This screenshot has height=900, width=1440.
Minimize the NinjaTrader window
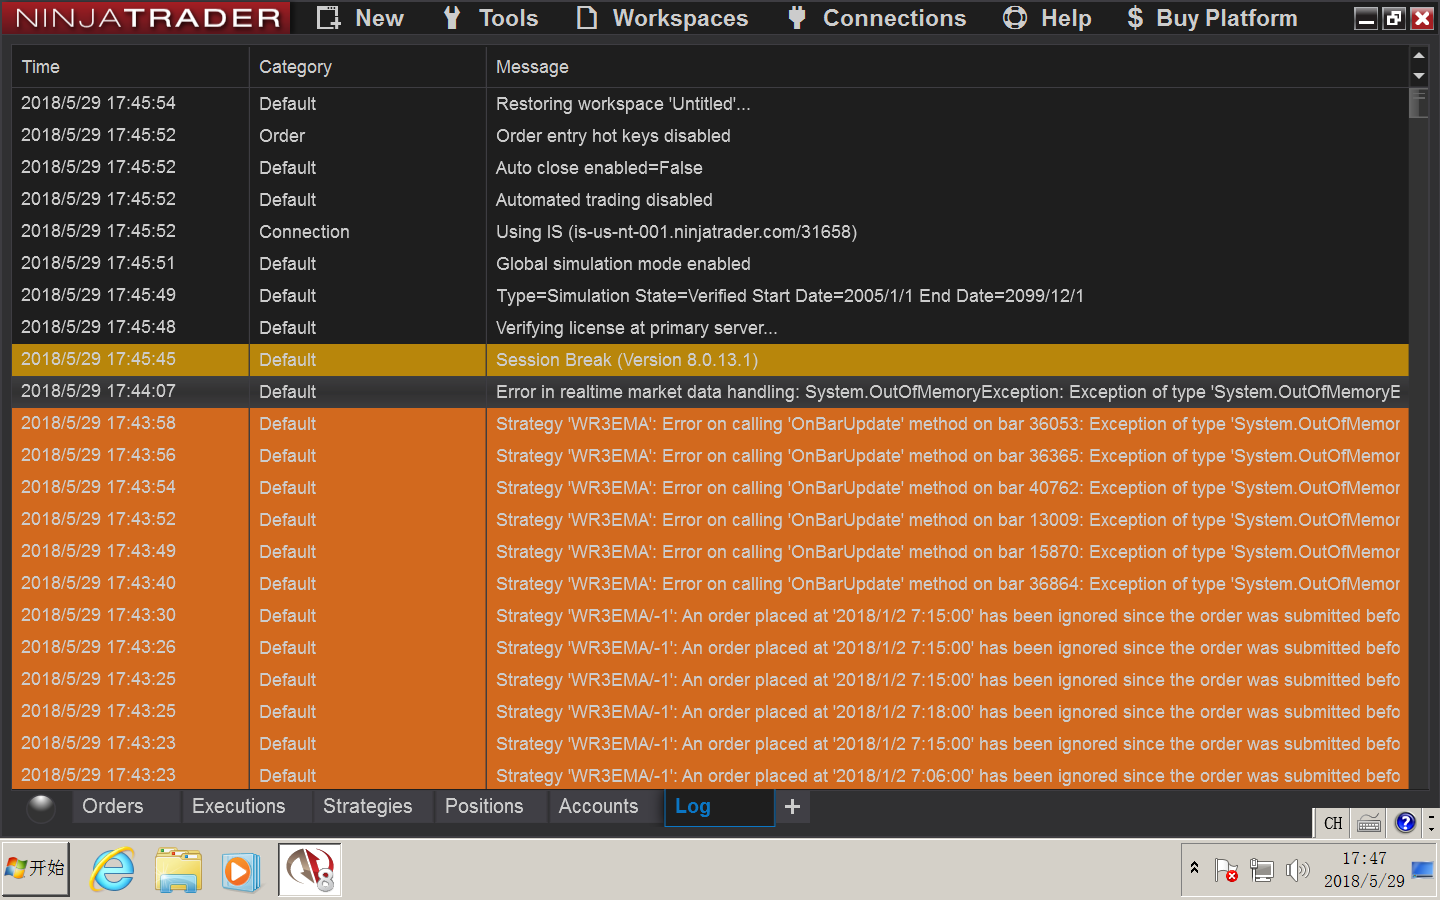(x=1366, y=18)
